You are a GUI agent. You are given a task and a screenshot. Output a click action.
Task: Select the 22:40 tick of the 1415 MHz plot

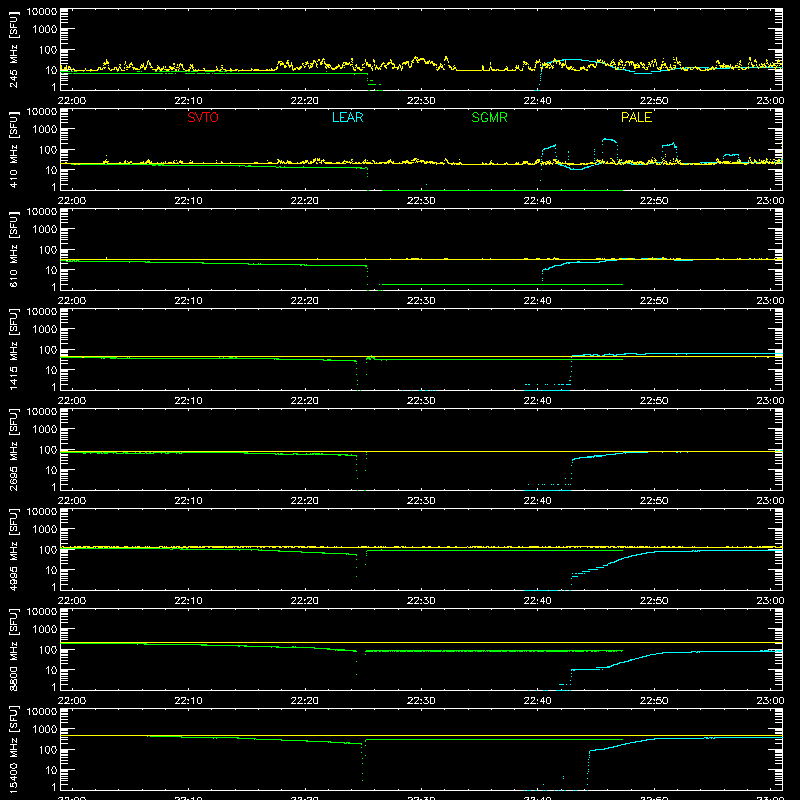[x=537, y=401]
